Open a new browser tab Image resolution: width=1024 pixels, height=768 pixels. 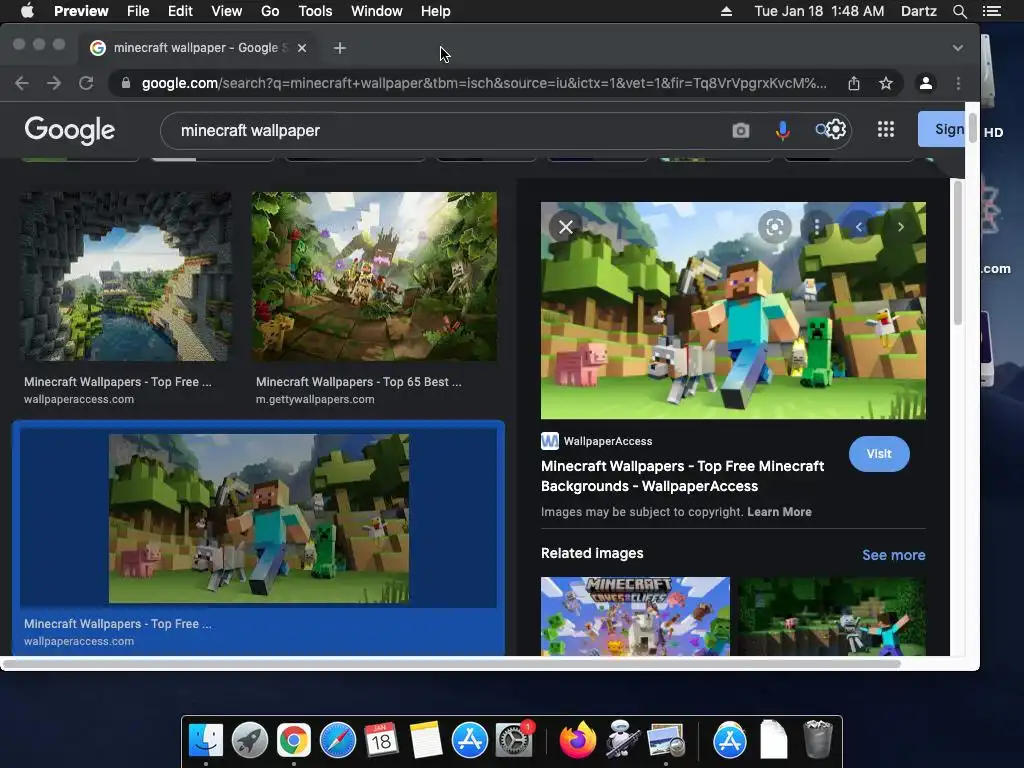coord(340,48)
